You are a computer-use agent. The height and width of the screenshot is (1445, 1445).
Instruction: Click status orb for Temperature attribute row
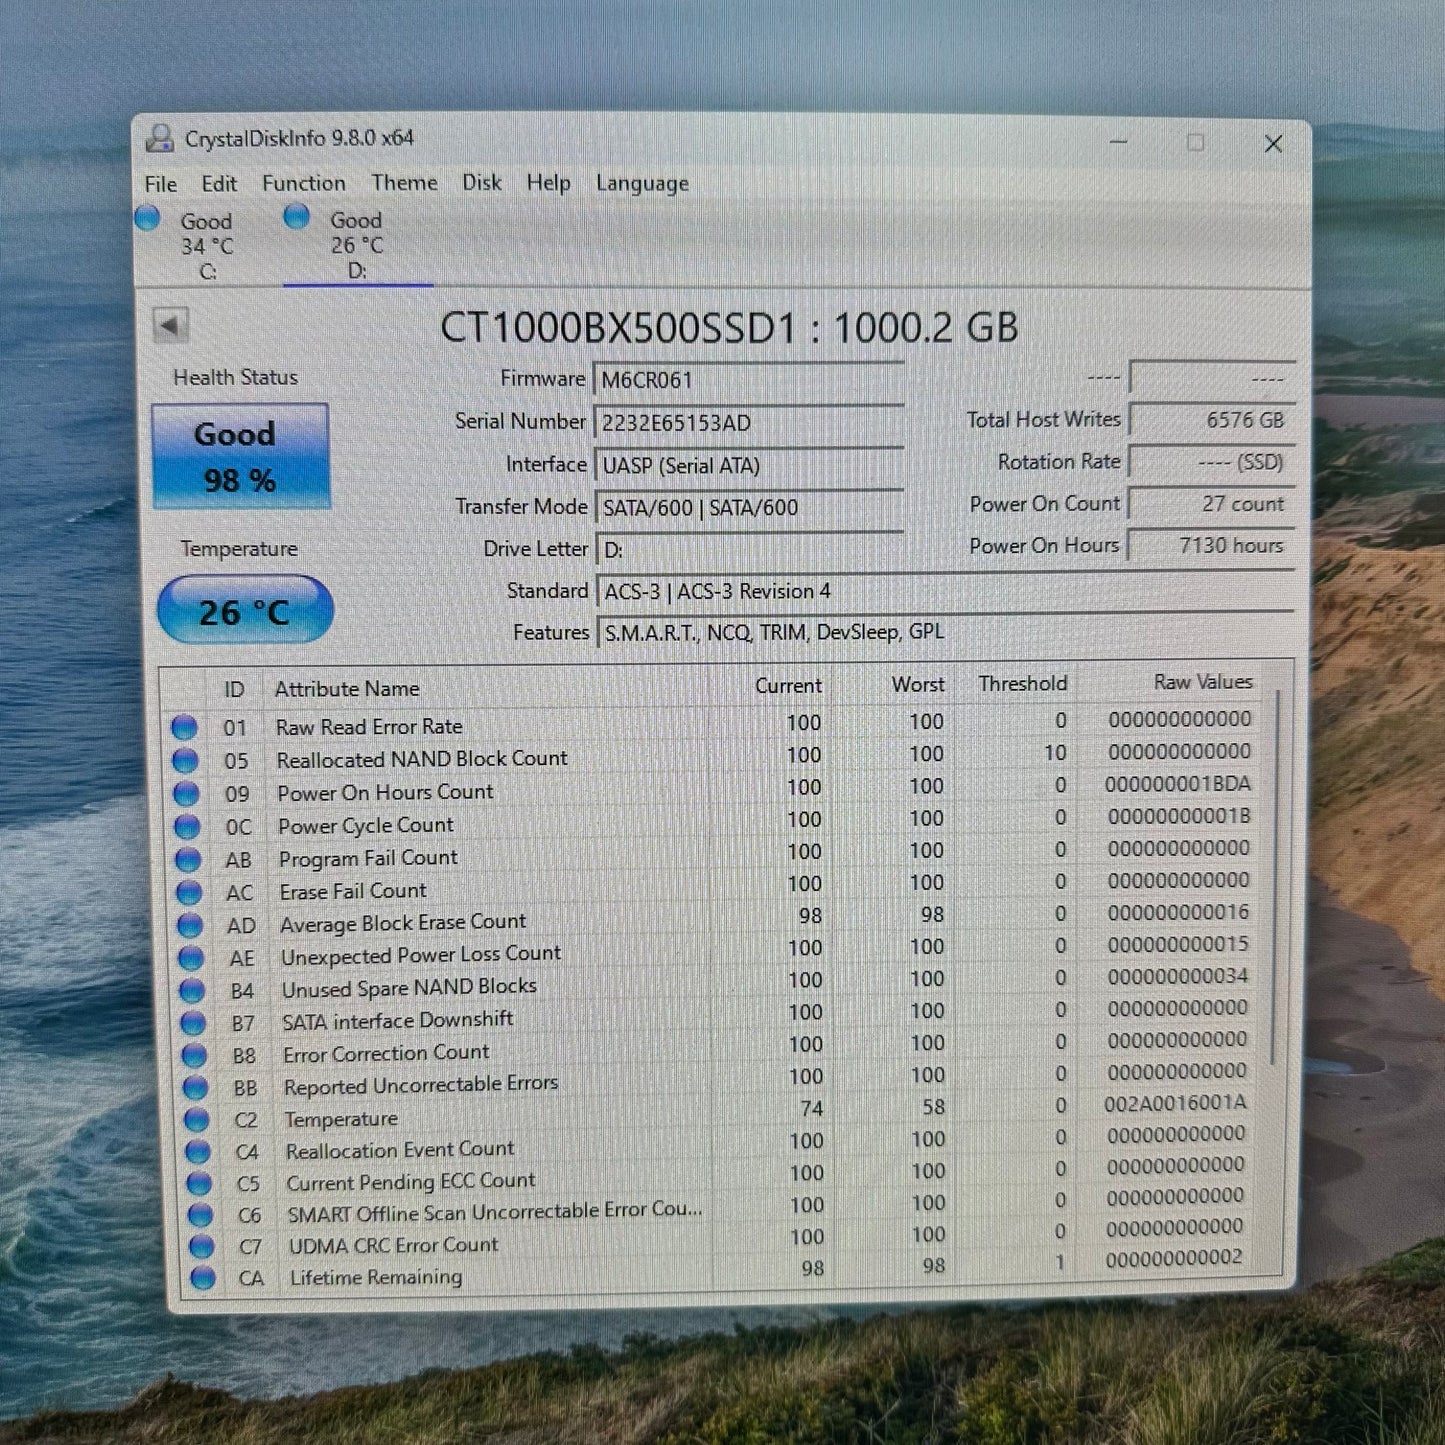coord(197,1120)
